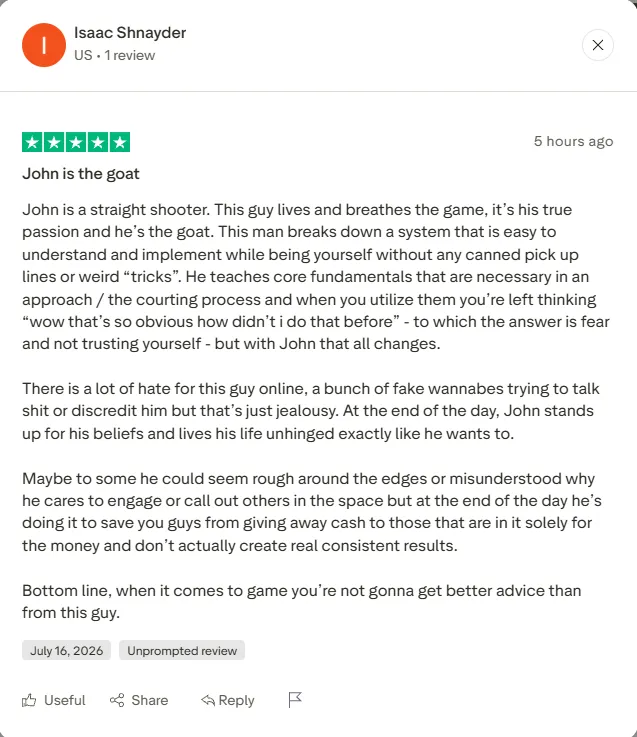
Task: Click the fifth green rating star
Action: click(x=120, y=142)
